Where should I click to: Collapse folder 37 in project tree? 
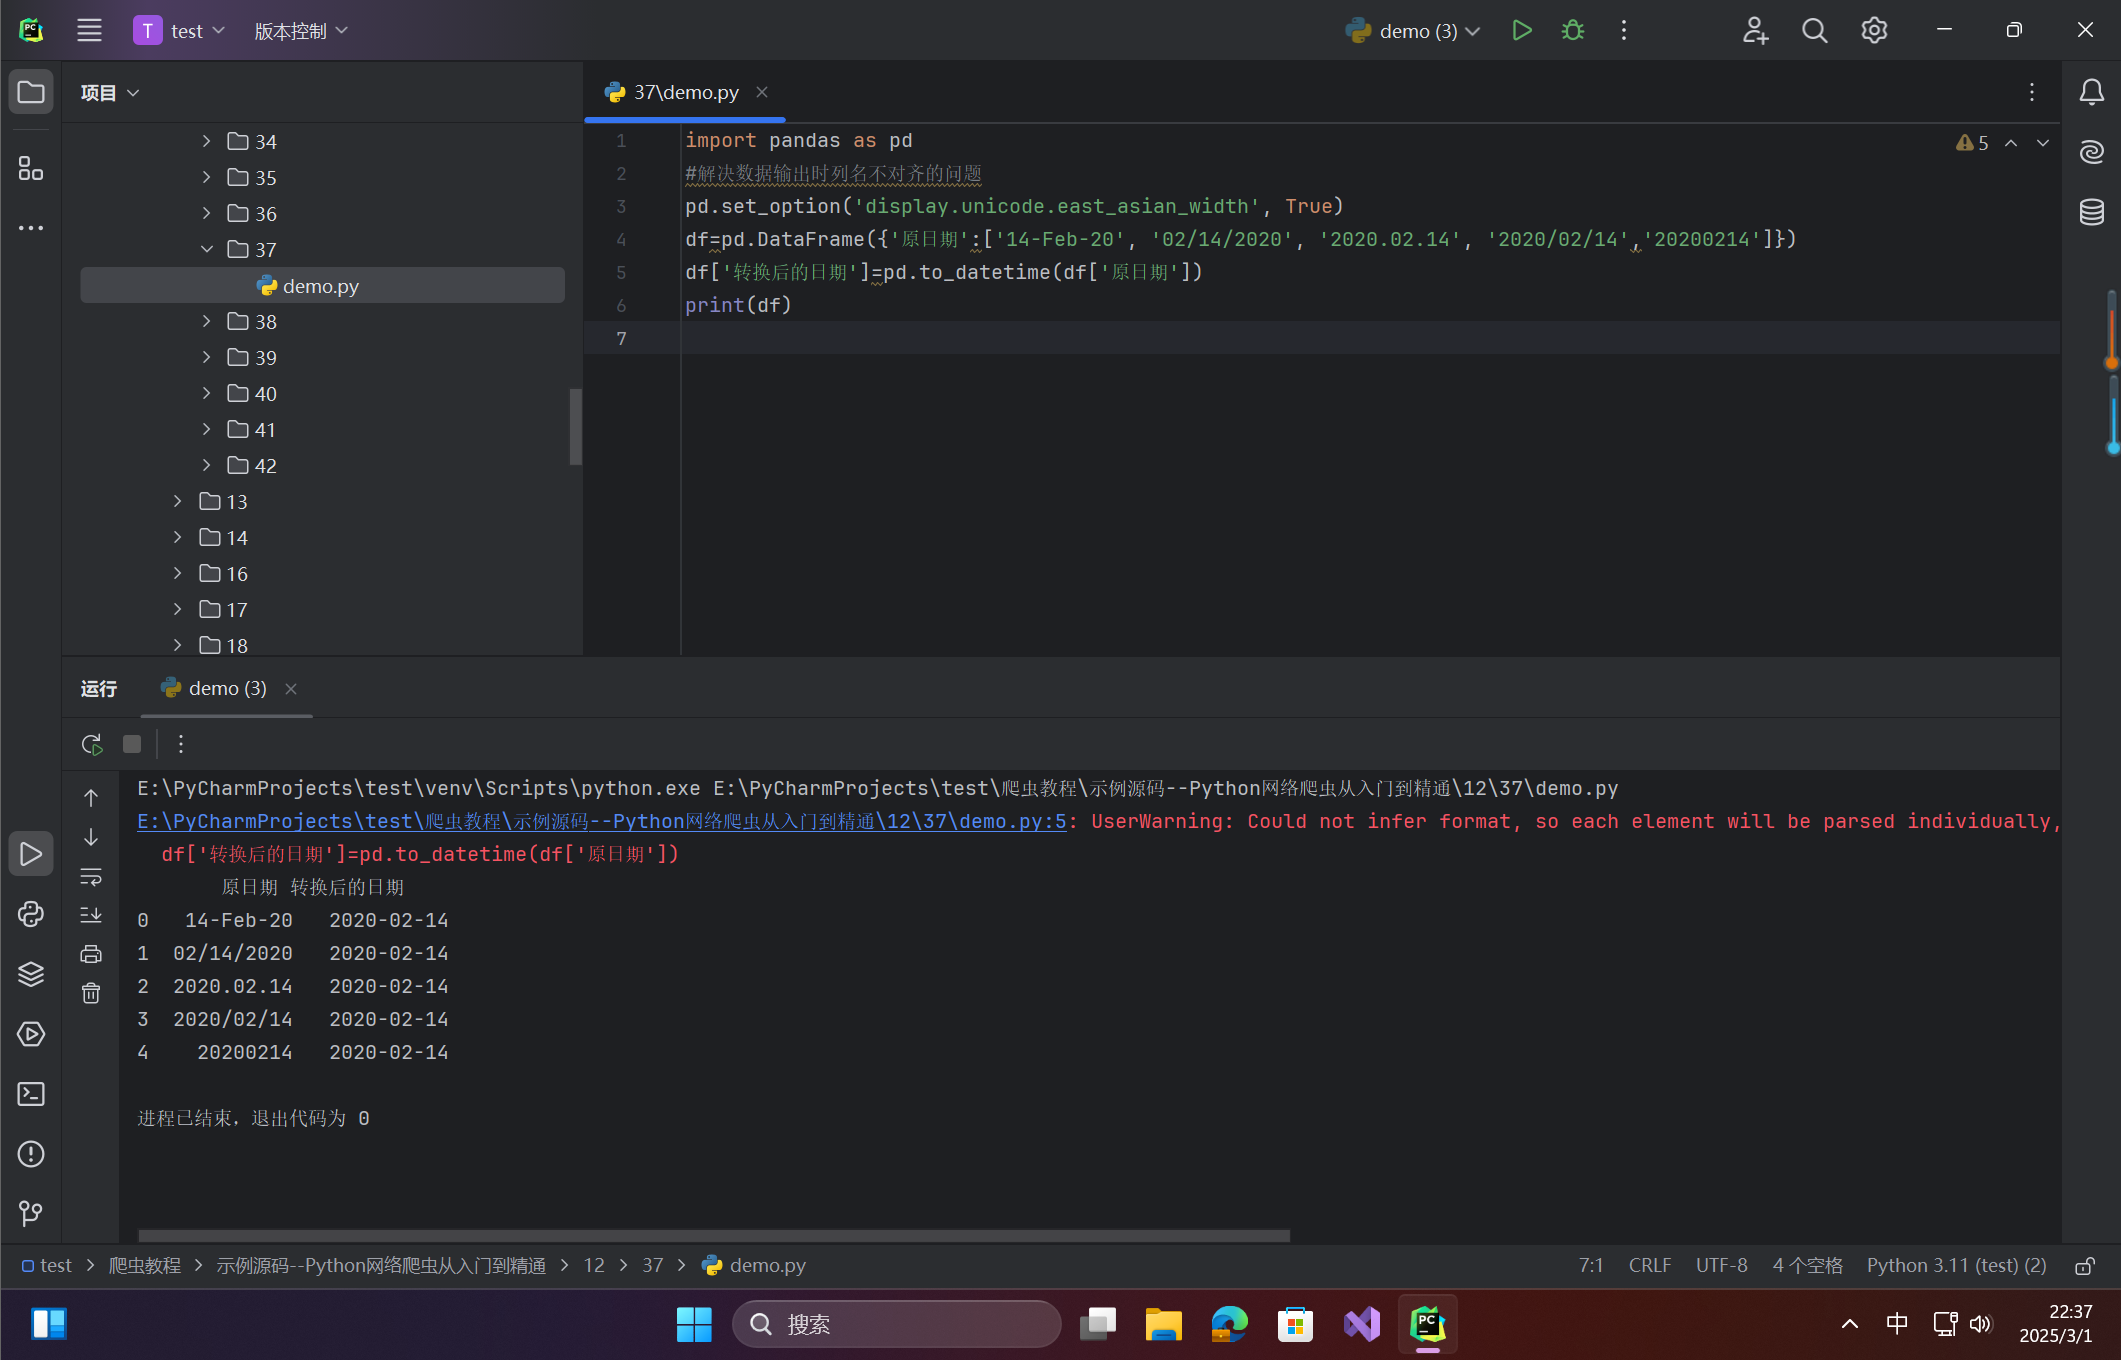point(206,249)
